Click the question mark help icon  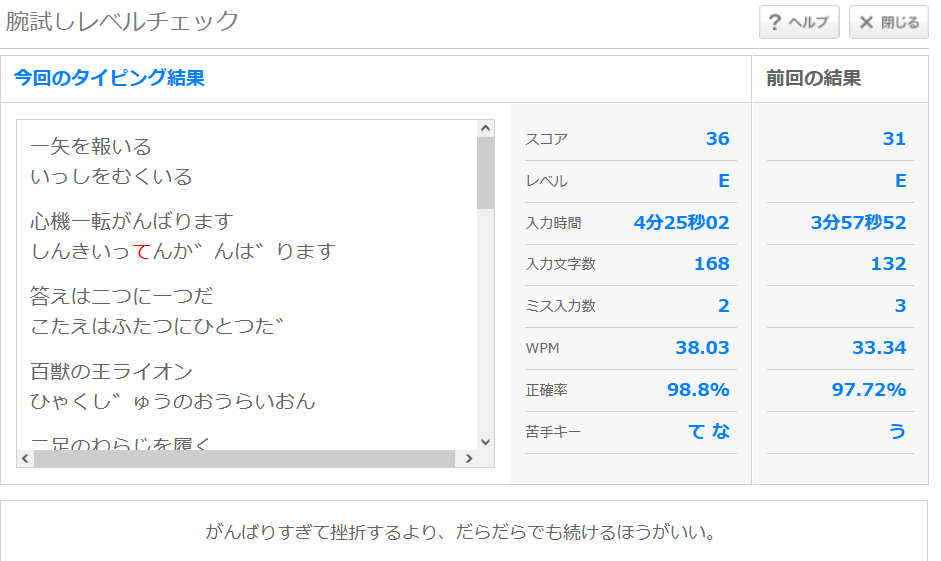coord(774,22)
